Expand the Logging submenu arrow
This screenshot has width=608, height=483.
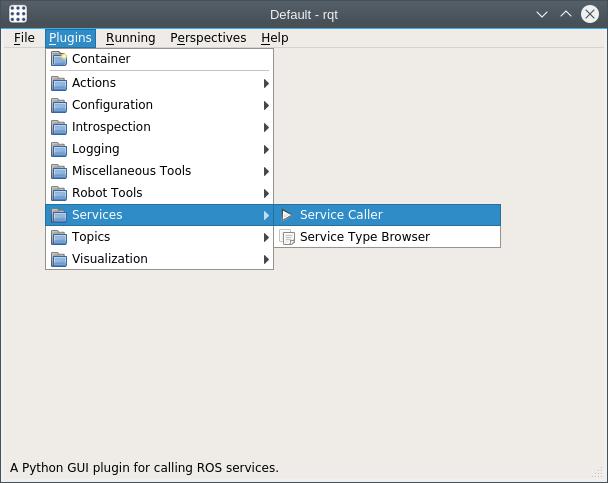click(266, 149)
